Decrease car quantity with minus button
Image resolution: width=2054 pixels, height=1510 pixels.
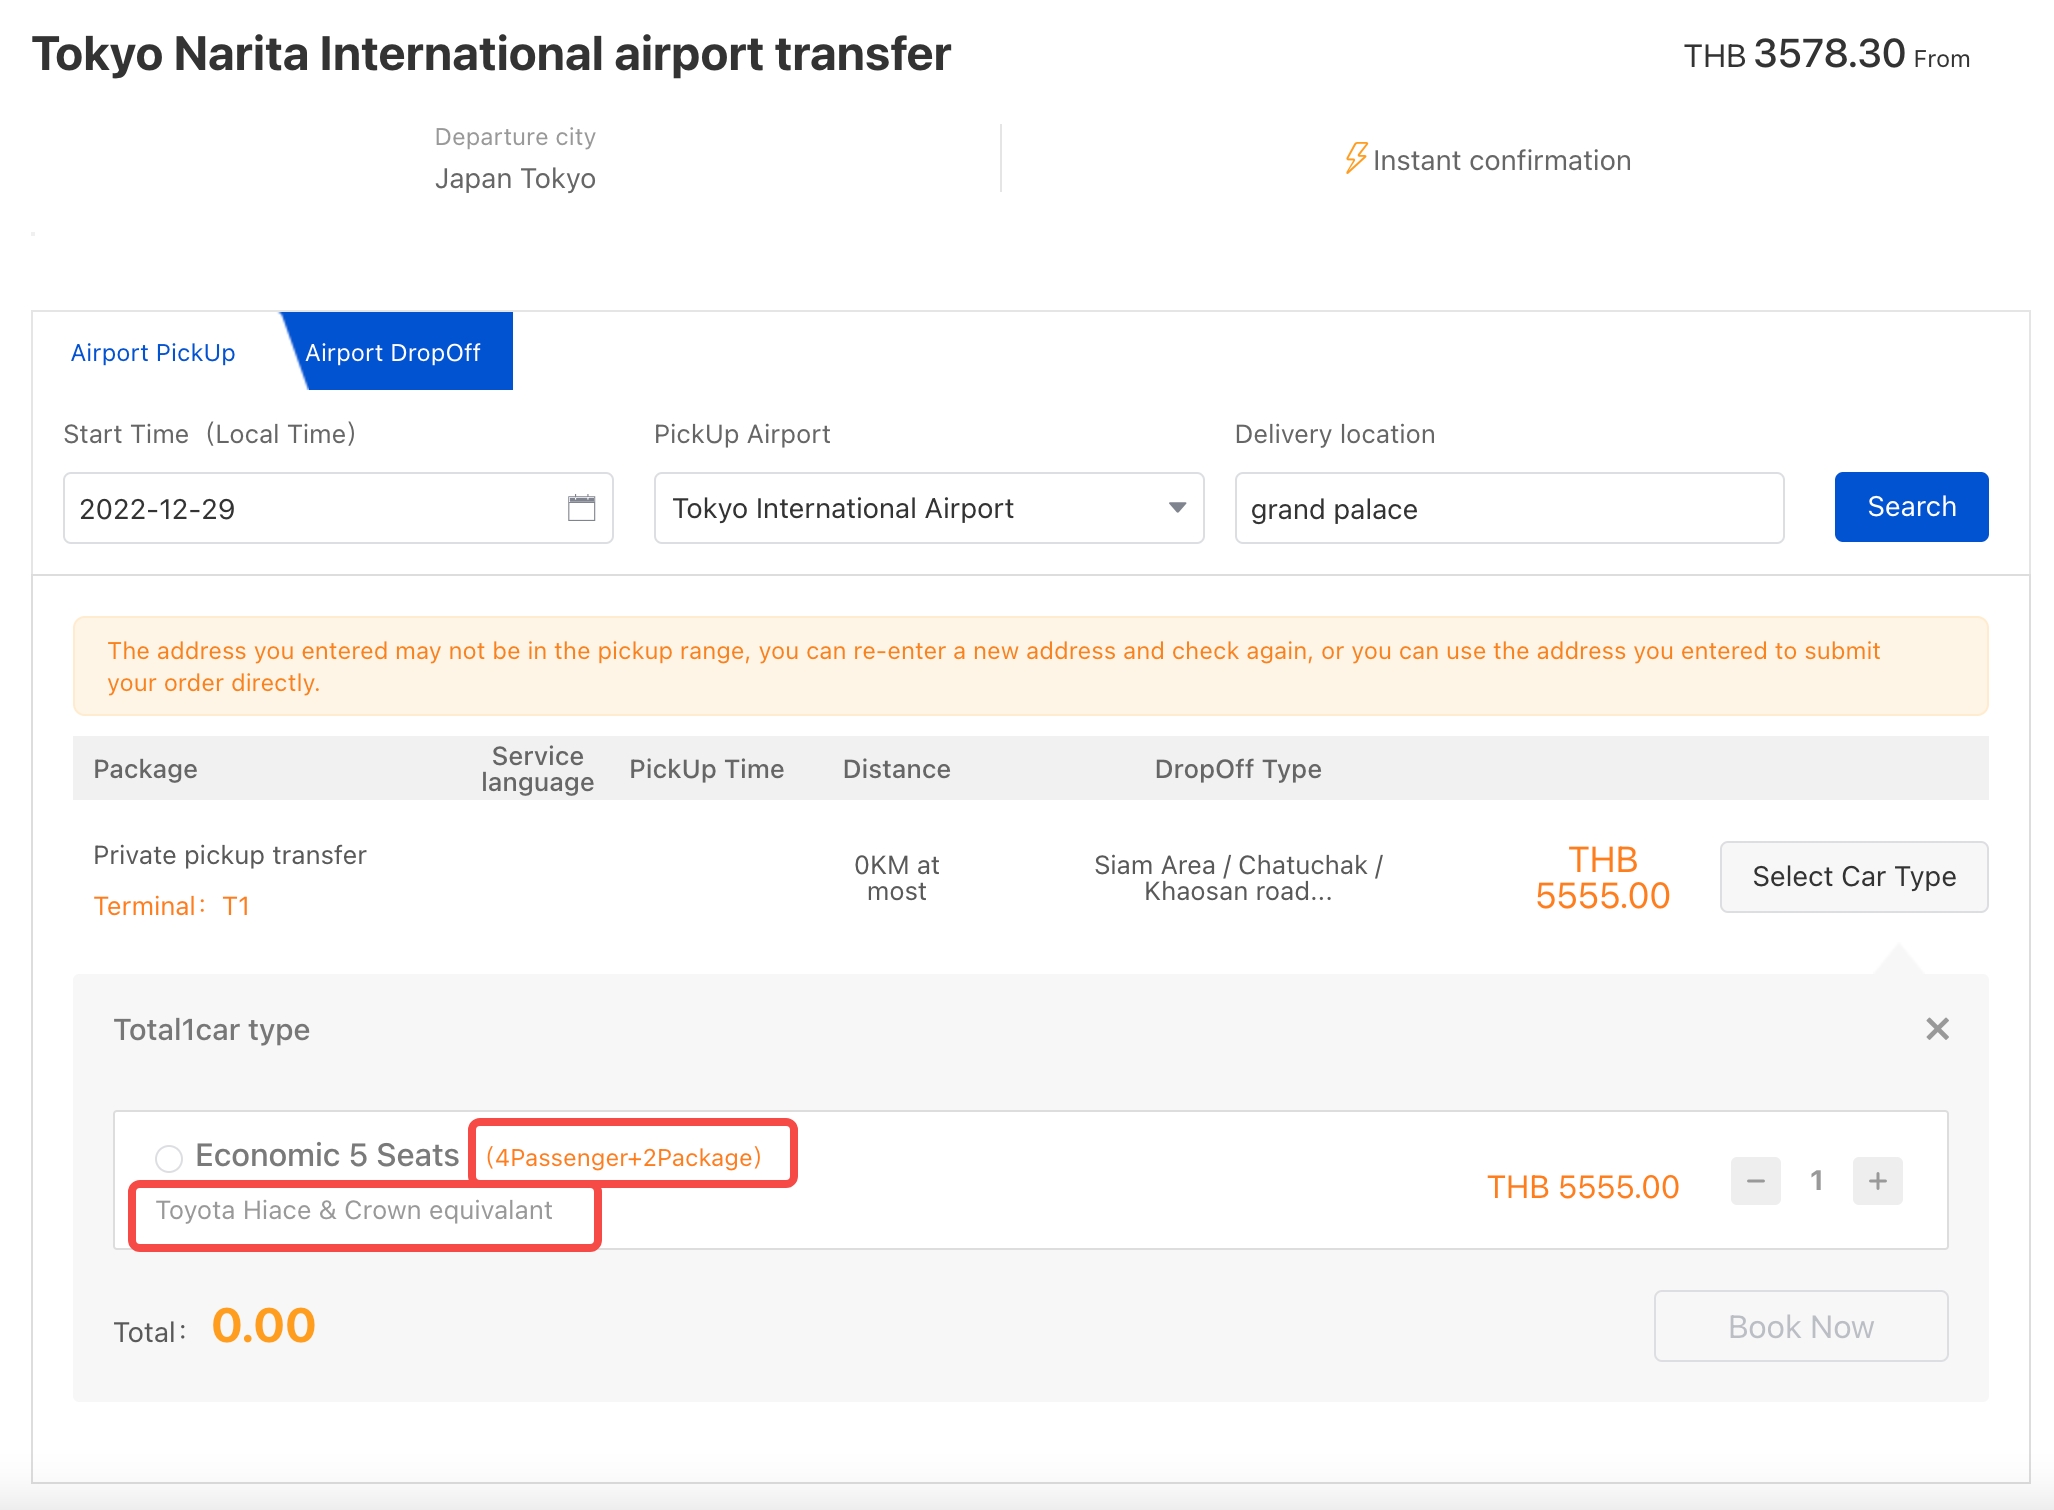coord(1755,1181)
